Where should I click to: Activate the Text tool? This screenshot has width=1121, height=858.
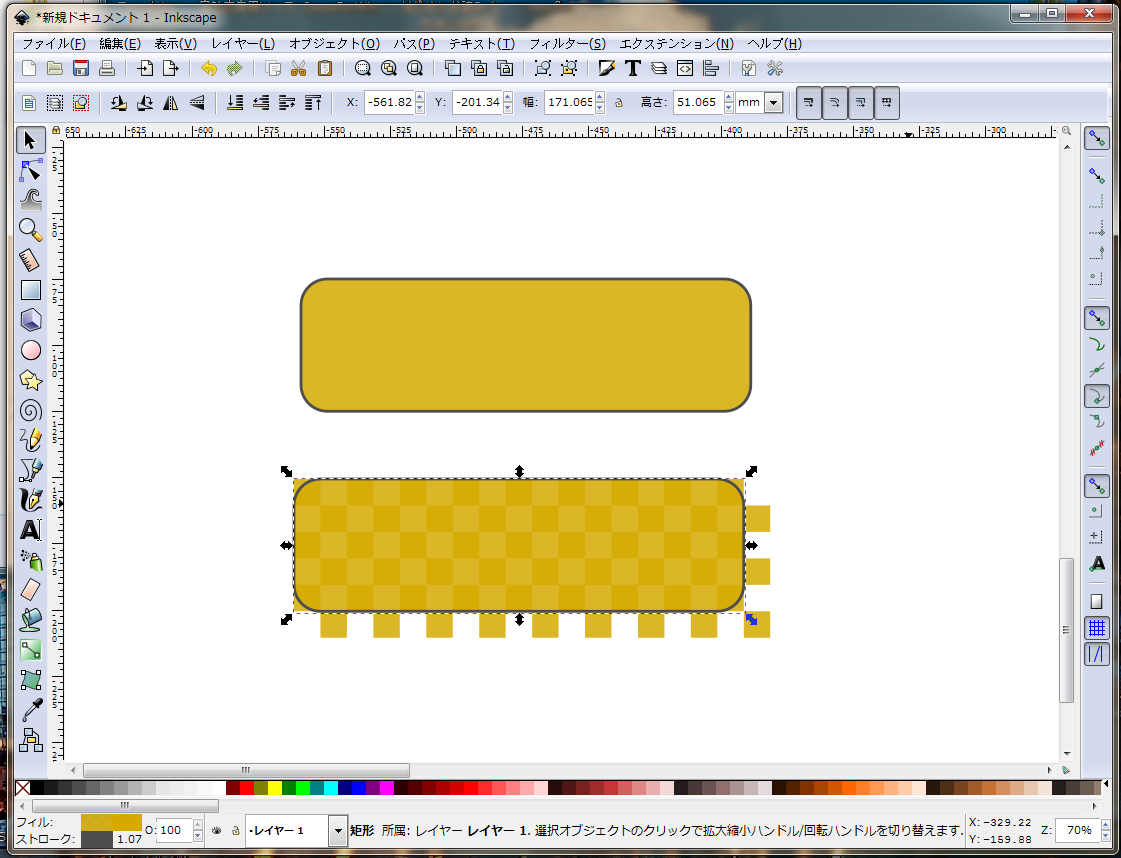(x=31, y=530)
